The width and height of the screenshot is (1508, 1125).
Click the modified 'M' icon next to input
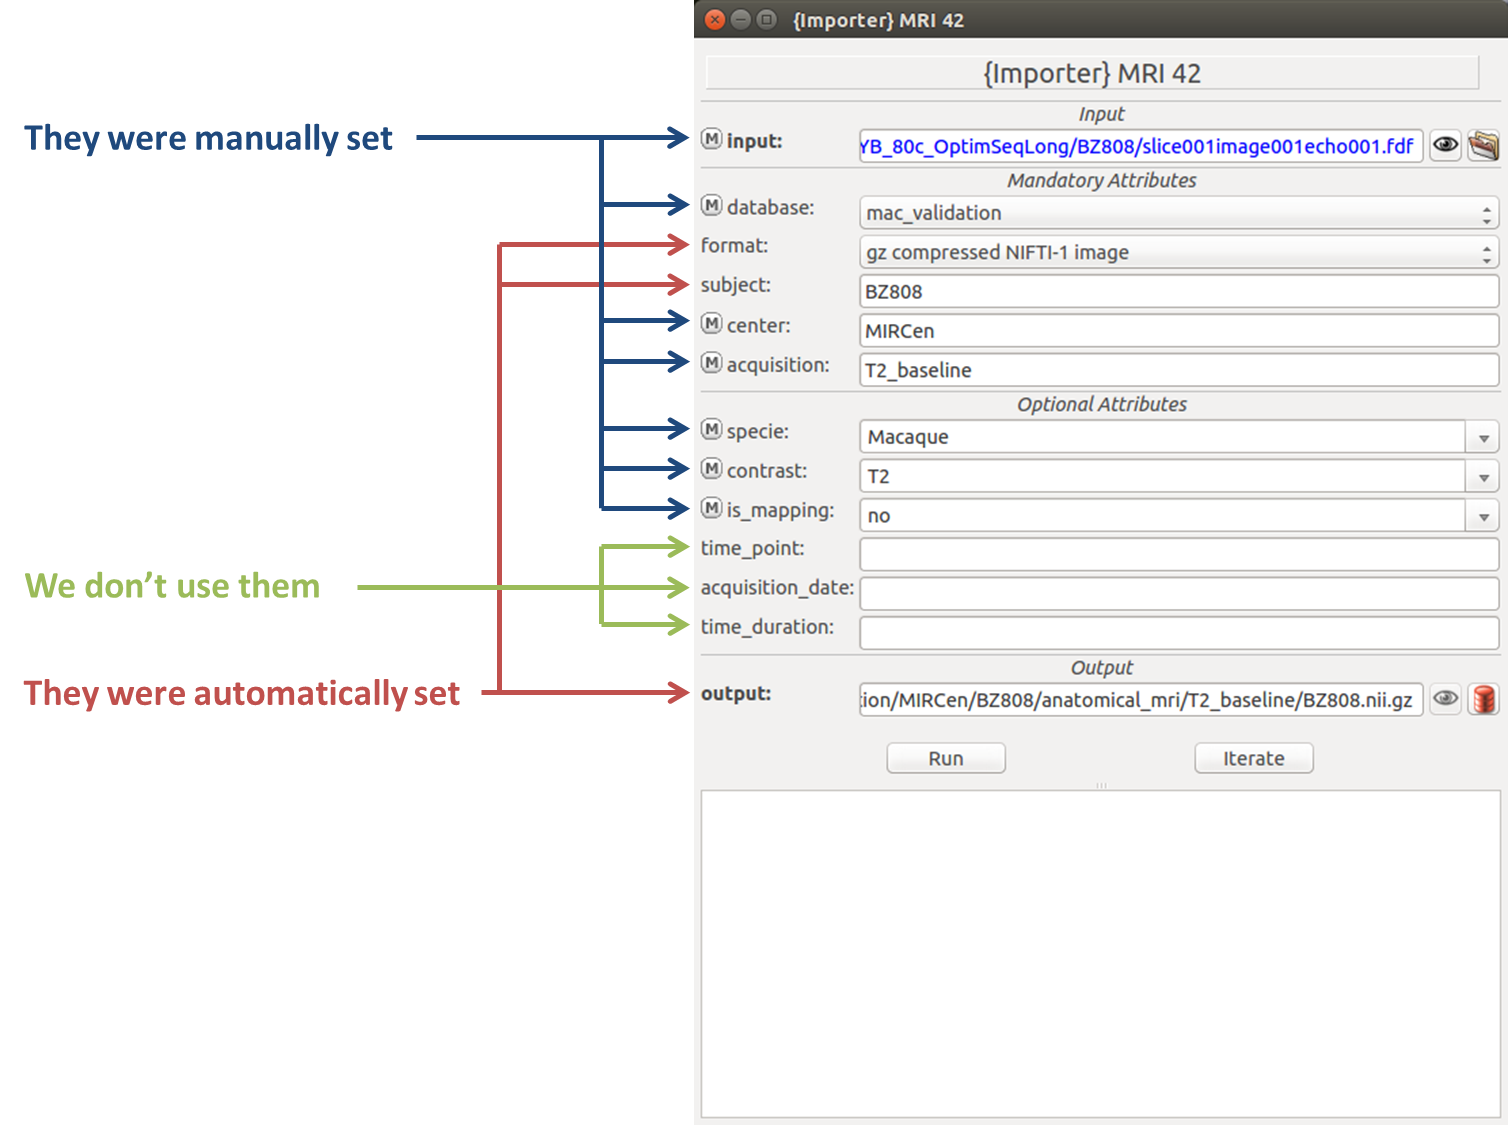tap(711, 139)
